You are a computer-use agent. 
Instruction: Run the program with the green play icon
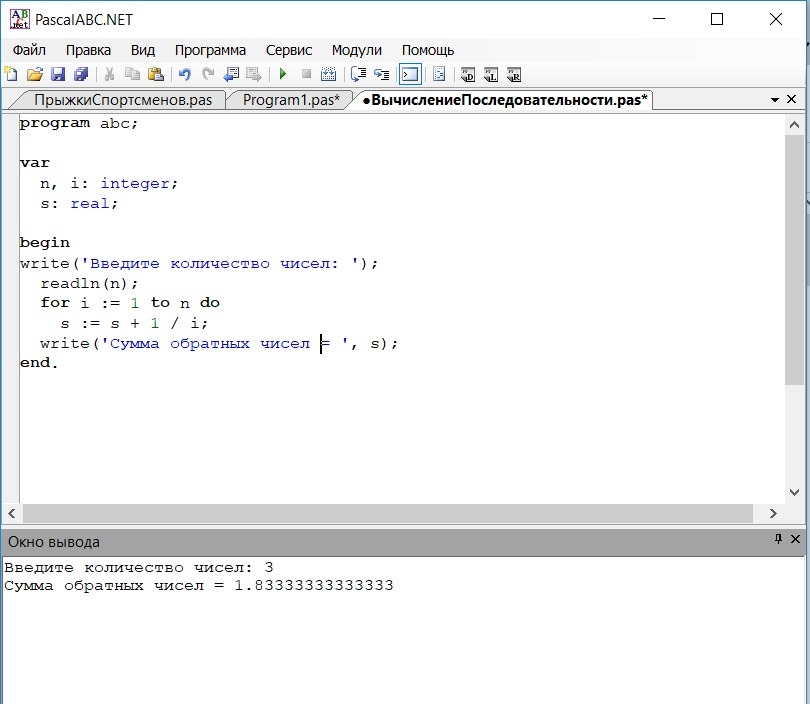[x=283, y=74]
